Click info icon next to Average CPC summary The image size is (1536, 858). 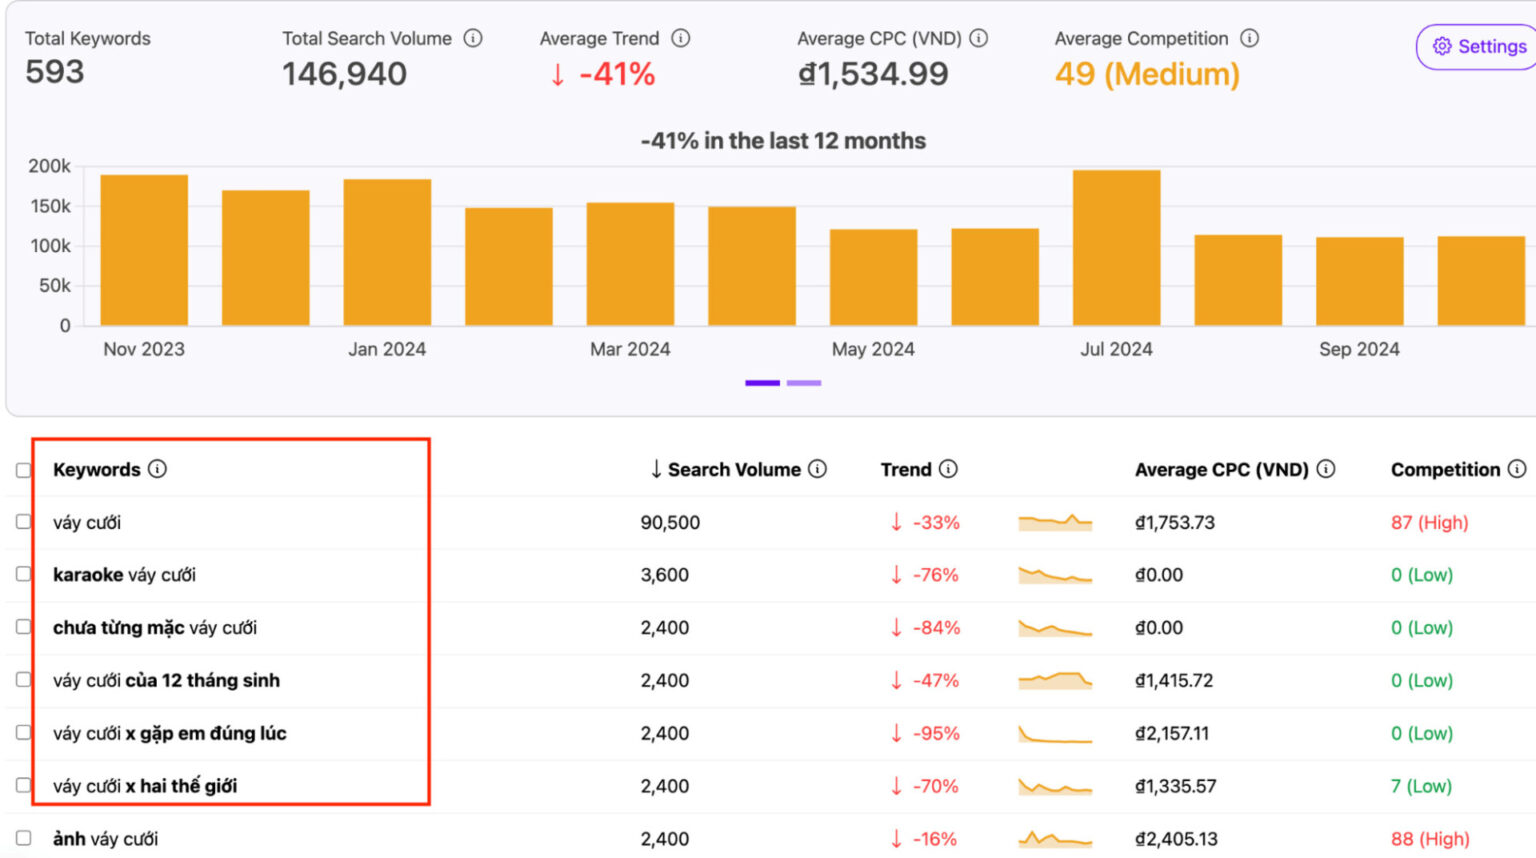coord(979,38)
